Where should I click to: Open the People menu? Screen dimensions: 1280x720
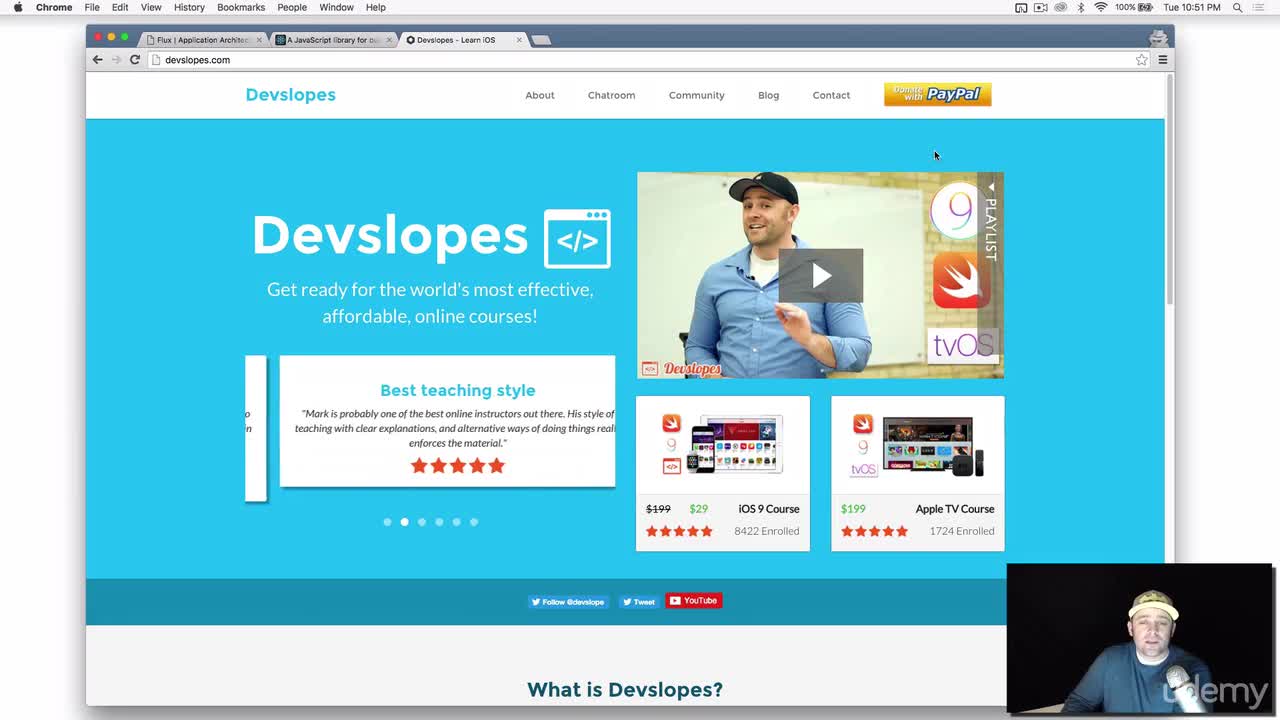(292, 7)
